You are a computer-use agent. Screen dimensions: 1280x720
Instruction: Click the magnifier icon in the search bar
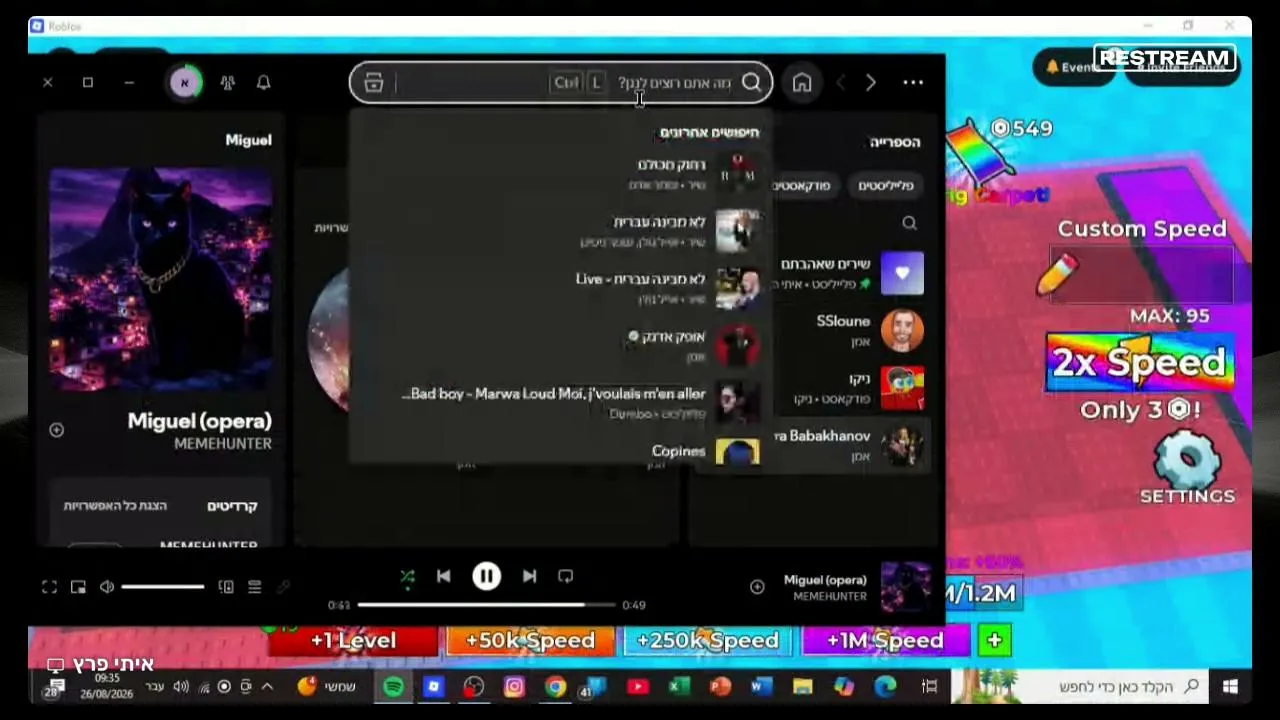(x=752, y=83)
